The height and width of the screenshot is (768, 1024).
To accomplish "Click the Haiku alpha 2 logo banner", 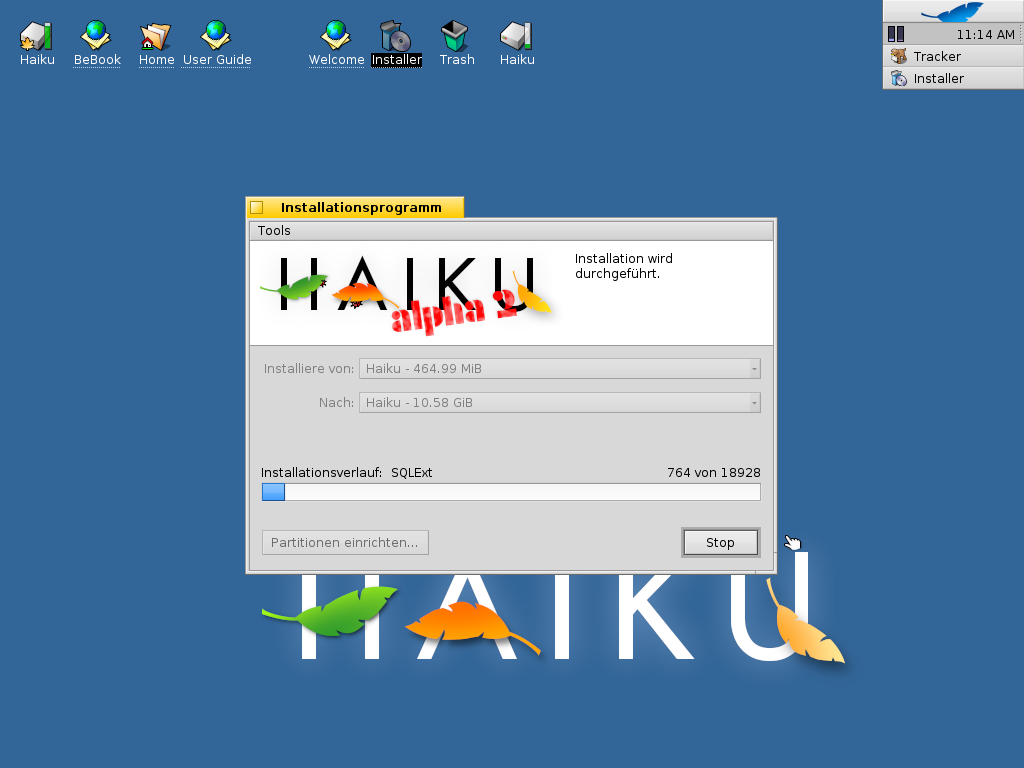I will [406, 293].
